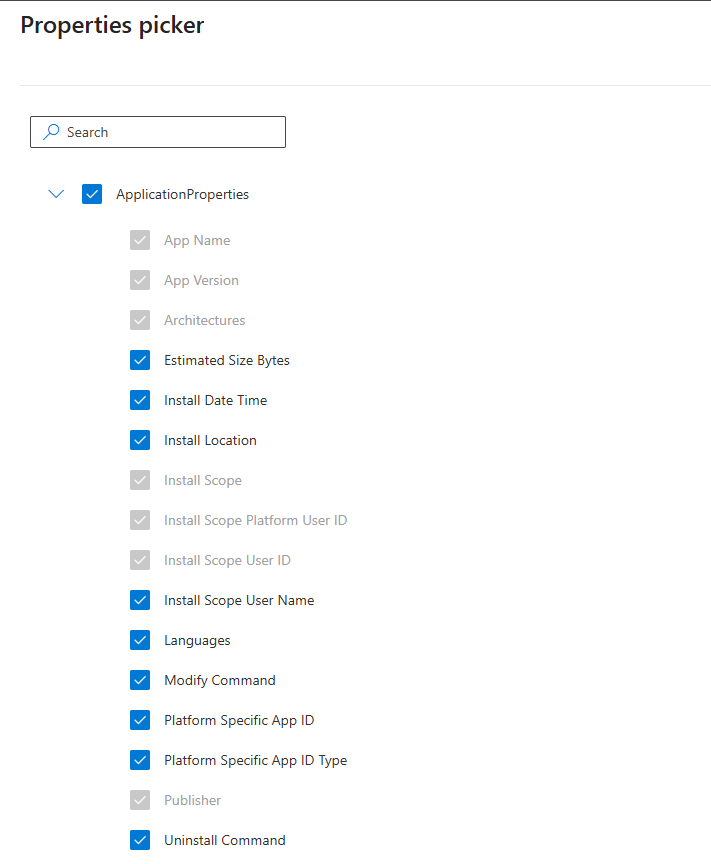Click the Estimated Size Bytes label
The width and height of the screenshot is (711, 864).
point(227,360)
